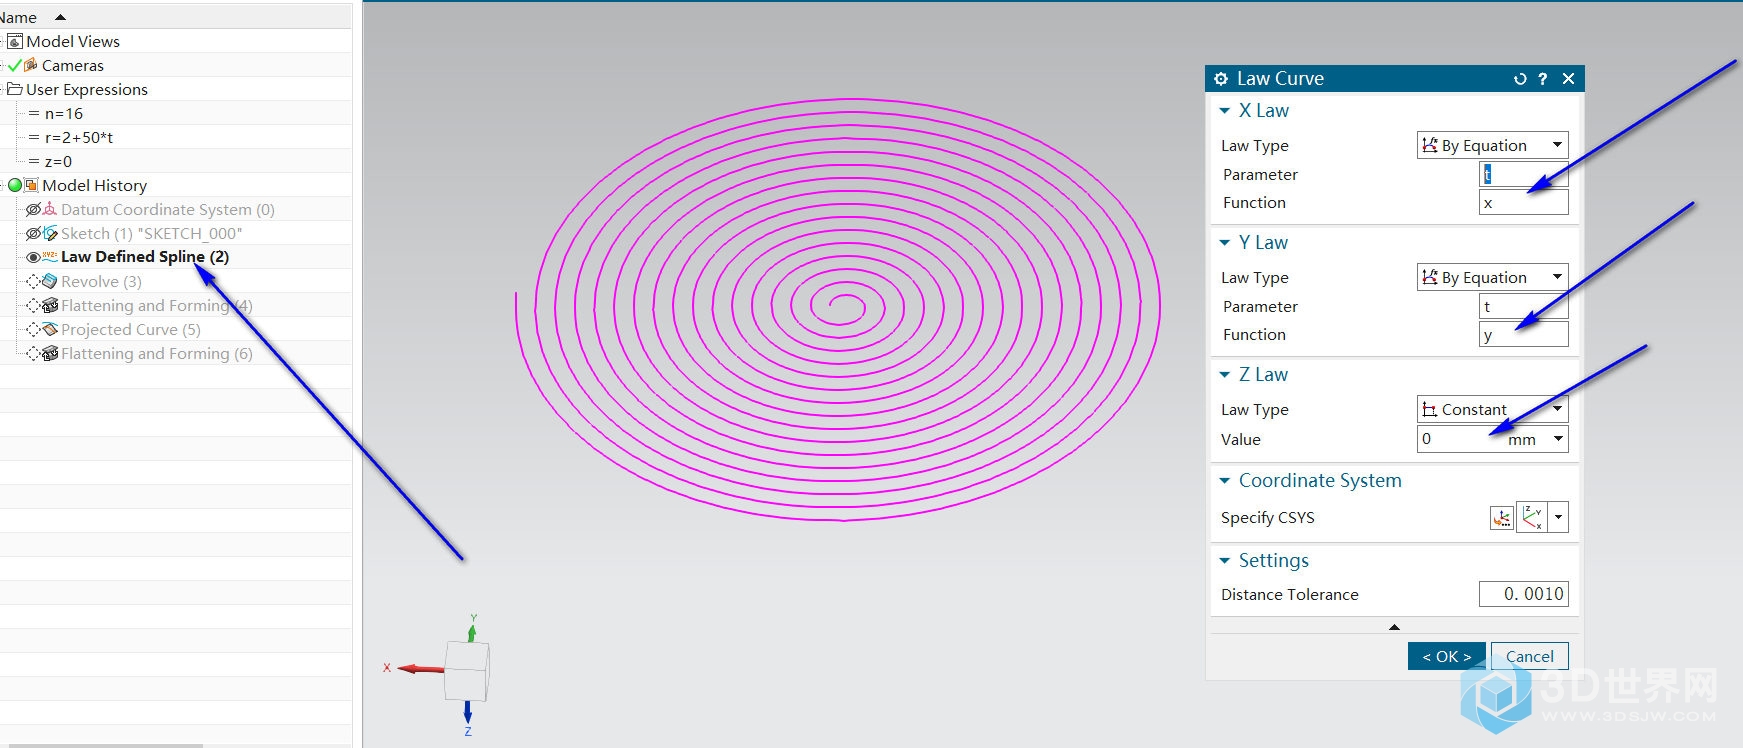1743x748 pixels.
Task: Click the Projected Curve (5) icon
Action: pyautogui.click(x=50, y=329)
